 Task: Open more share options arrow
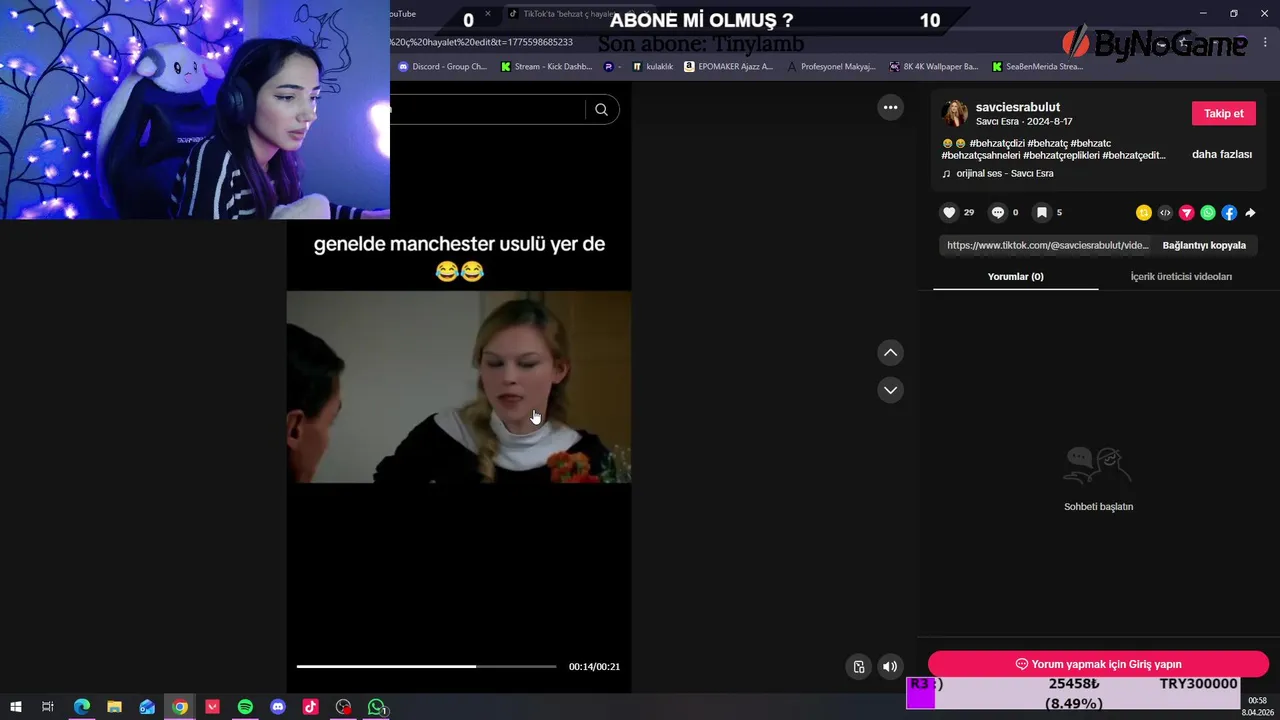1250,213
